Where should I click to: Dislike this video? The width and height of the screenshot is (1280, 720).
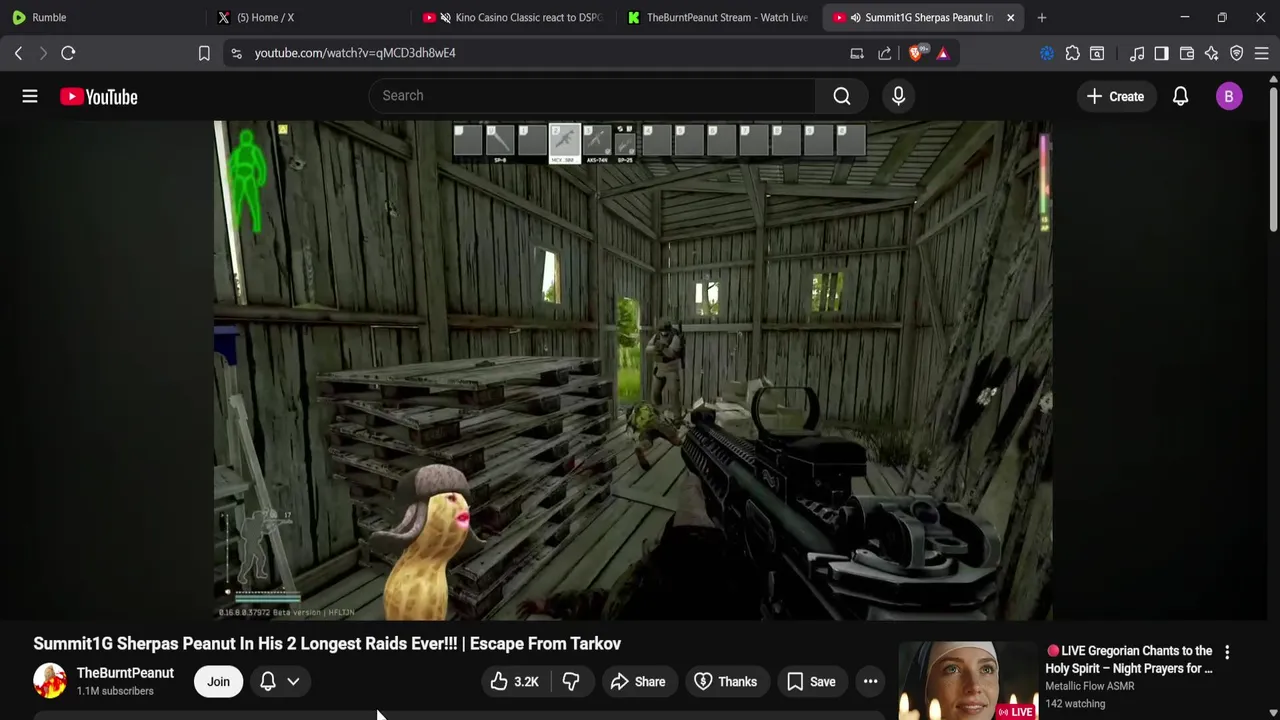pyautogui.click(x=571, y=682)
